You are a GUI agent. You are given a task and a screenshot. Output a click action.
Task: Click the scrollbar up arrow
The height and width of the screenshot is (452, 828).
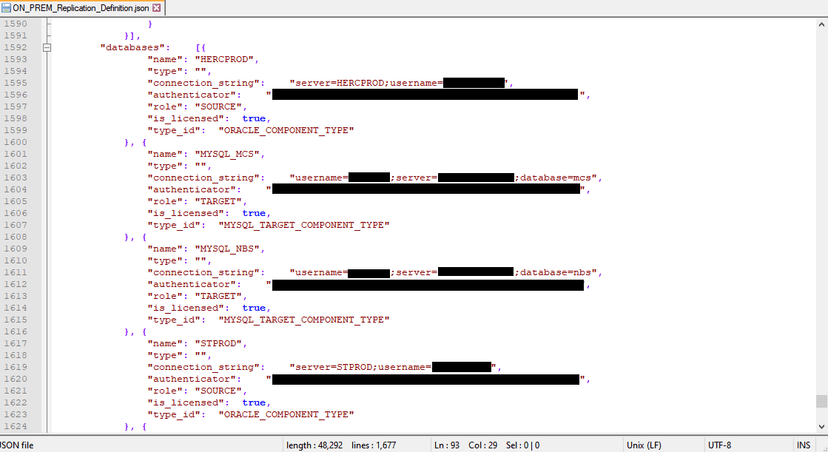click(x=821, y=24)
